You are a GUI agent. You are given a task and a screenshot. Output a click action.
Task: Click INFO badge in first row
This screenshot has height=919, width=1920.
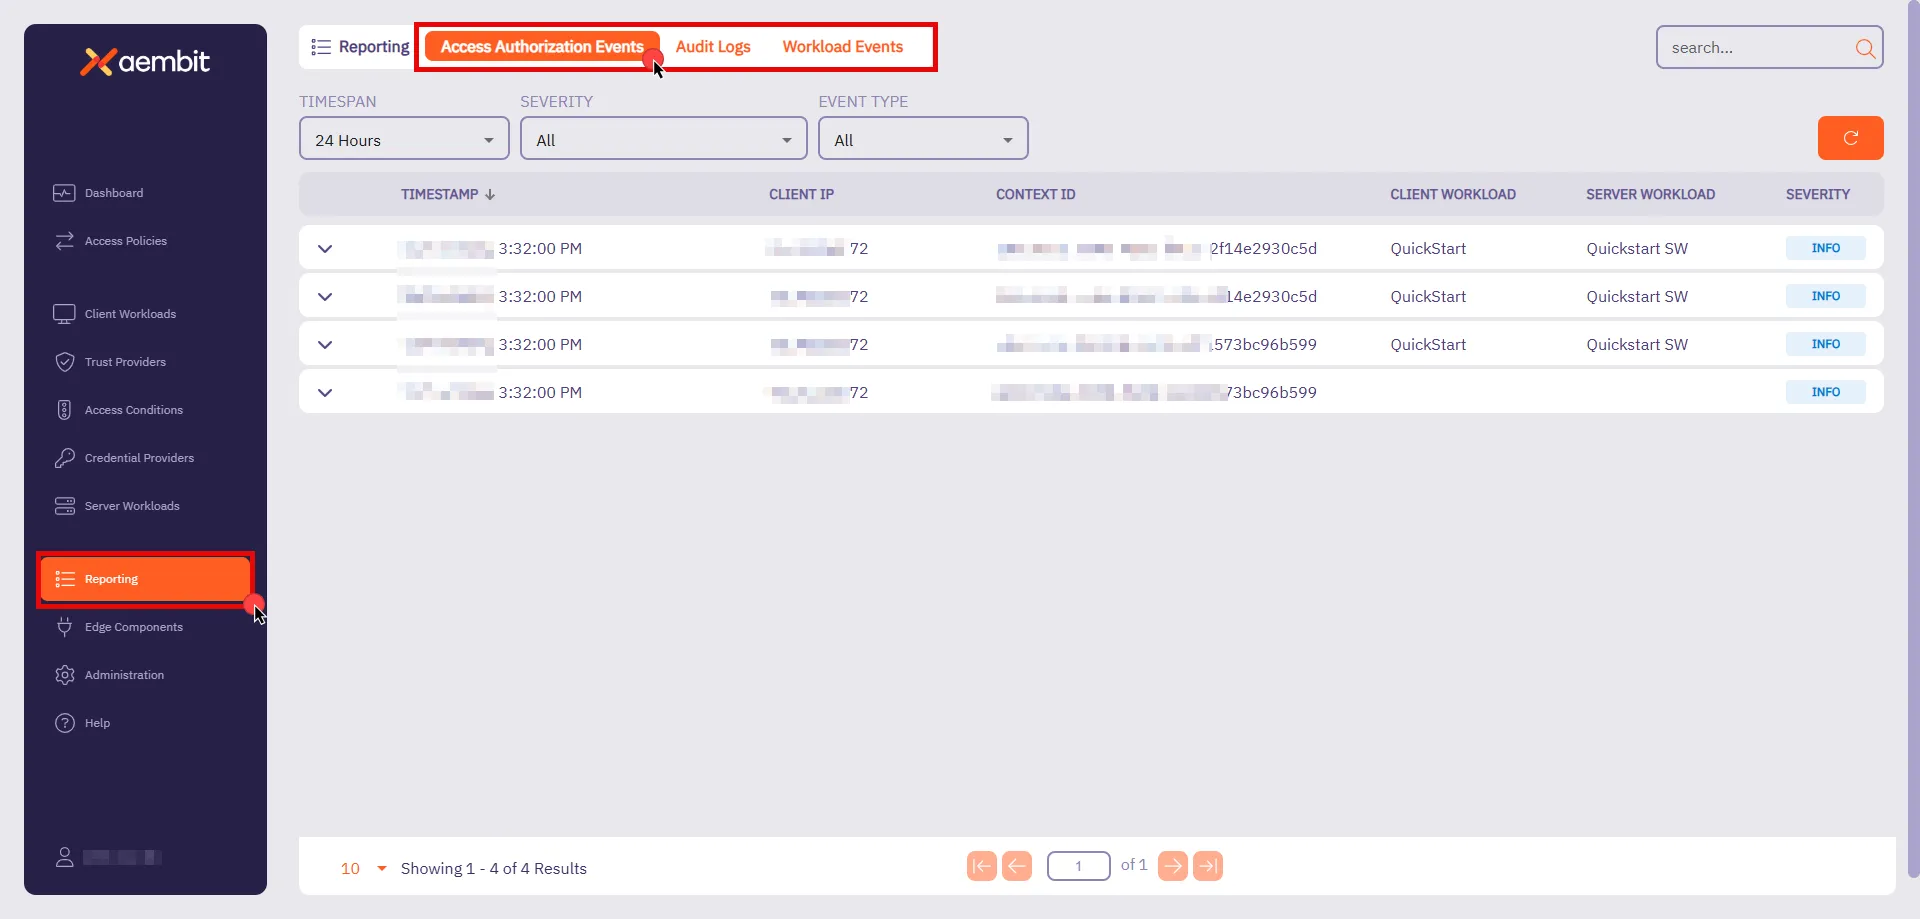click(1825, 248)
